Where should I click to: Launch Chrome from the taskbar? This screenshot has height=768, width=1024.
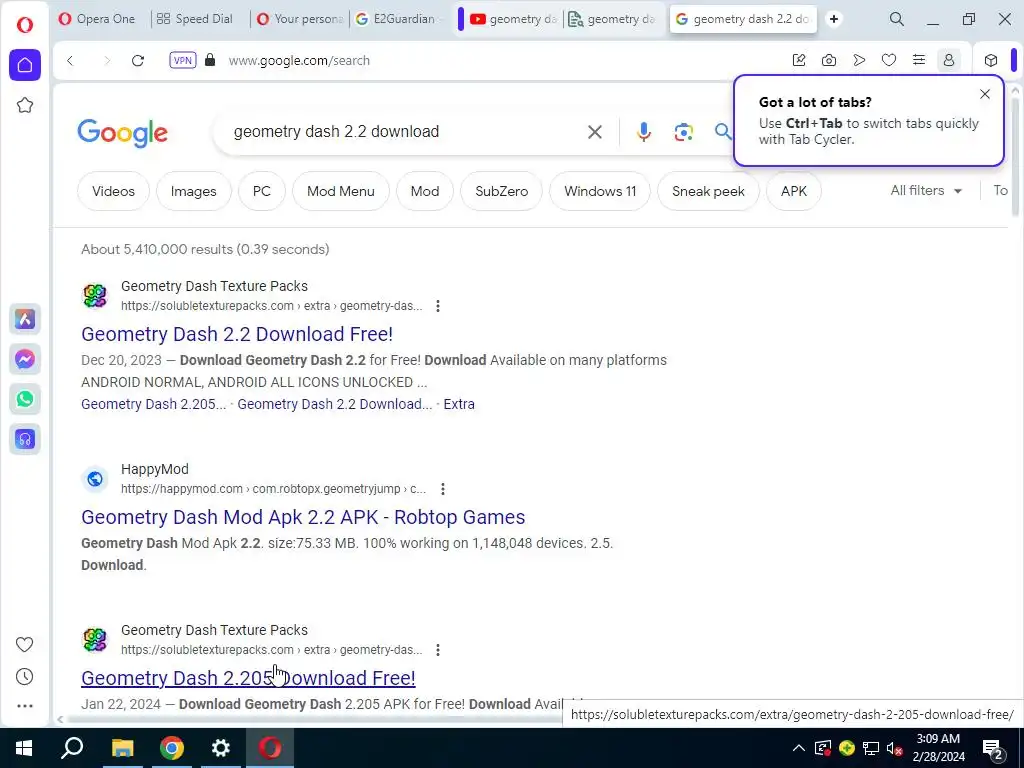point(172,748)
